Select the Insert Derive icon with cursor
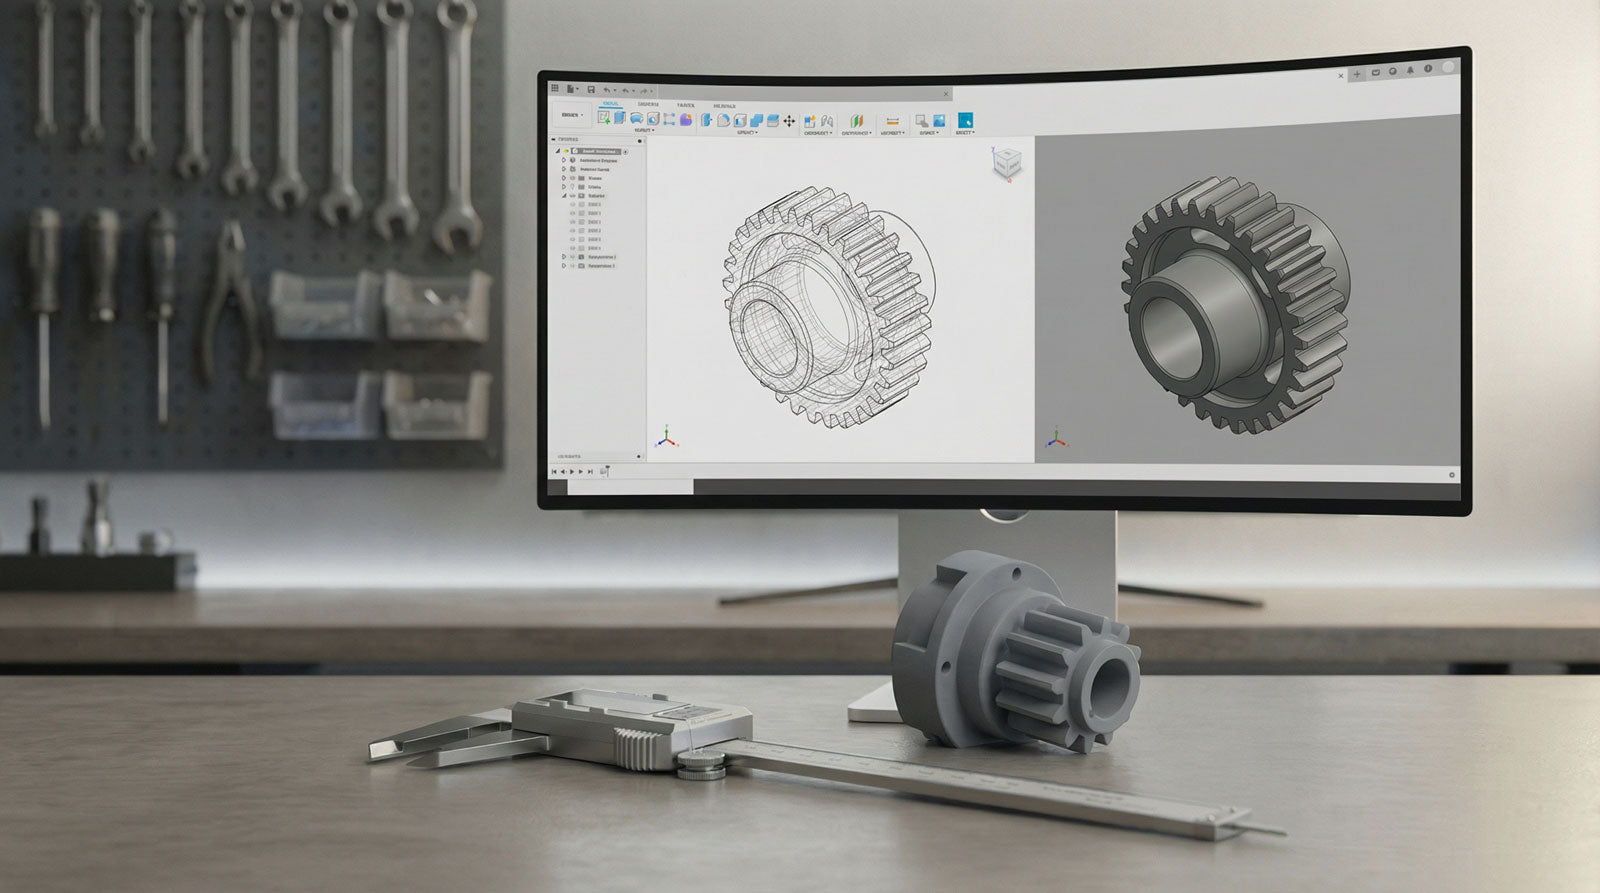Screen dimensions: 1600x893 (x=921, y=121)
